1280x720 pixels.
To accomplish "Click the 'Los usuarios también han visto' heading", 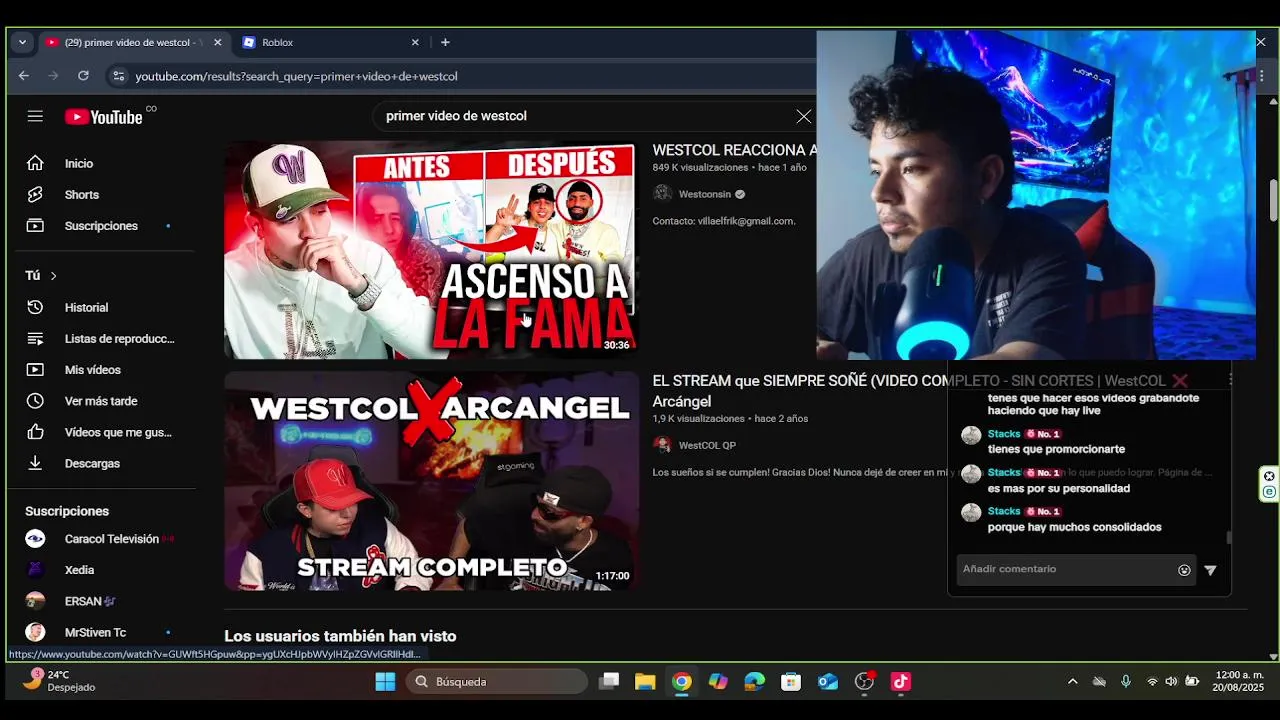I will coord(340,636).
